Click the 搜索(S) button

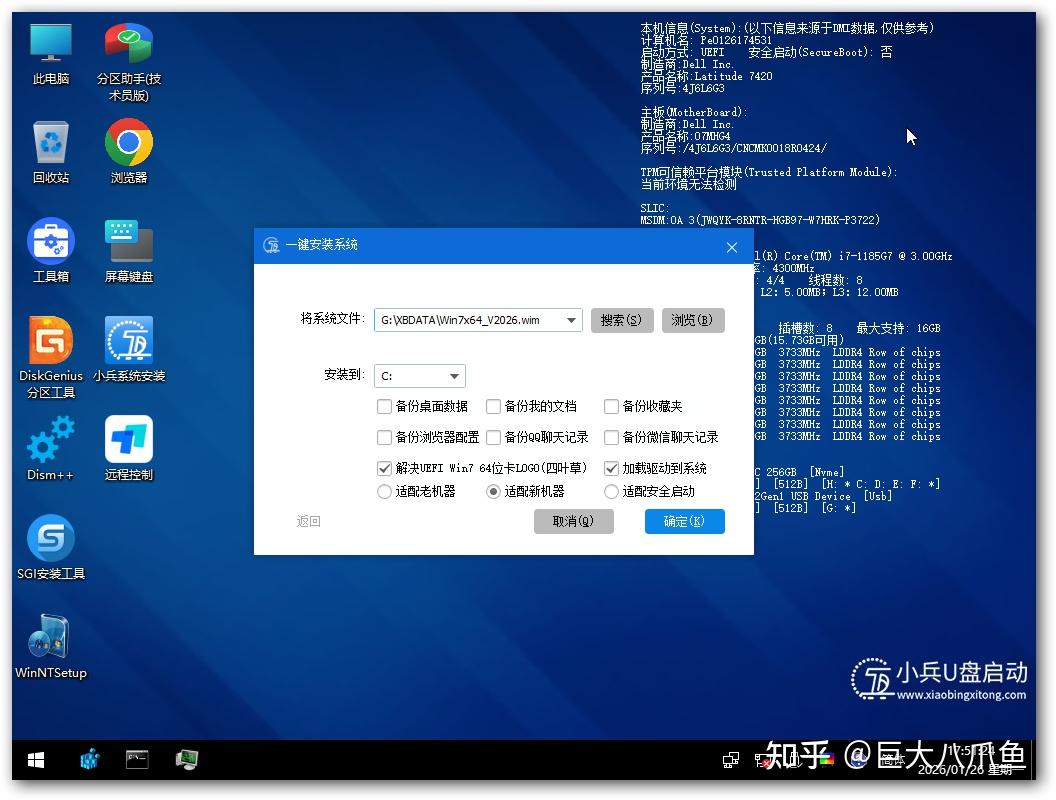point(622,320)
